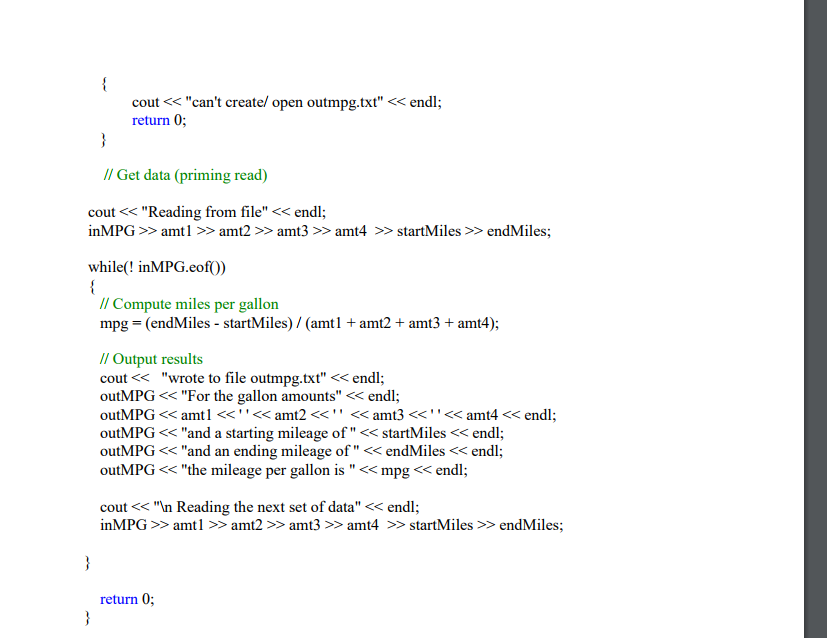Viewport: 827px width, 638px height.
Task: Click the final blue return keyword before the last brace
Action: (119, 599)
